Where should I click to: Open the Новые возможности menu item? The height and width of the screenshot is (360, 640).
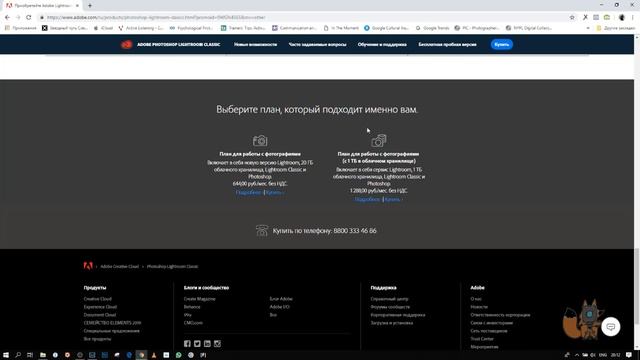[256, 44]
